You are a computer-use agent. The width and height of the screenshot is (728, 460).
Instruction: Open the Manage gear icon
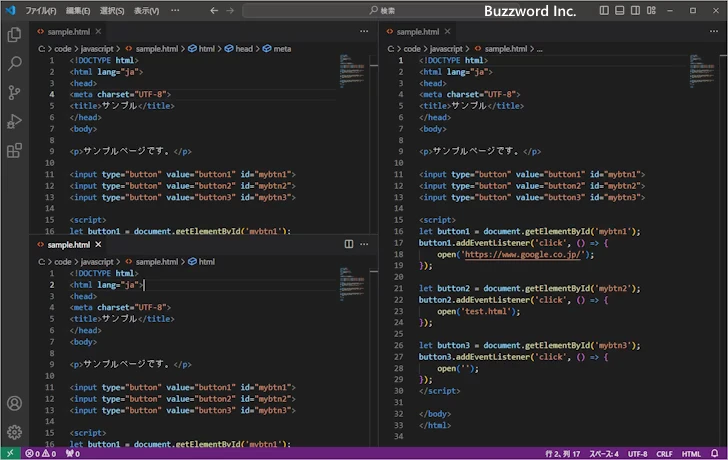coord(14,432)
